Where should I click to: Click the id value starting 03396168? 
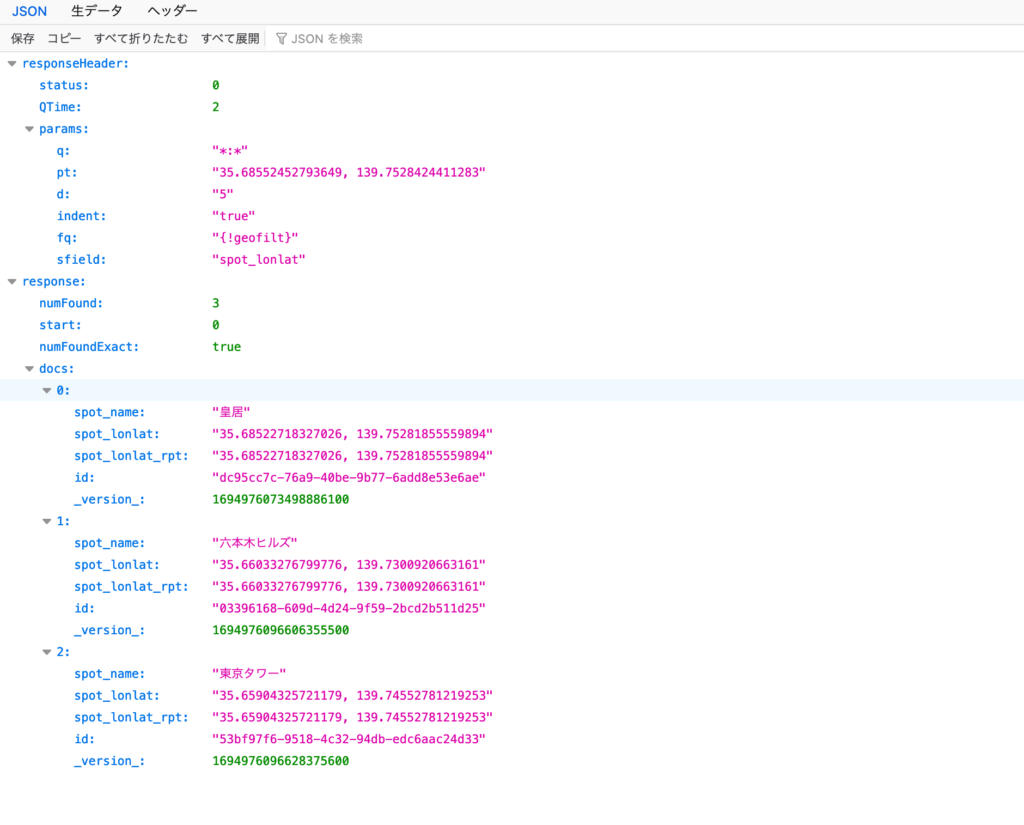[349, 608]
